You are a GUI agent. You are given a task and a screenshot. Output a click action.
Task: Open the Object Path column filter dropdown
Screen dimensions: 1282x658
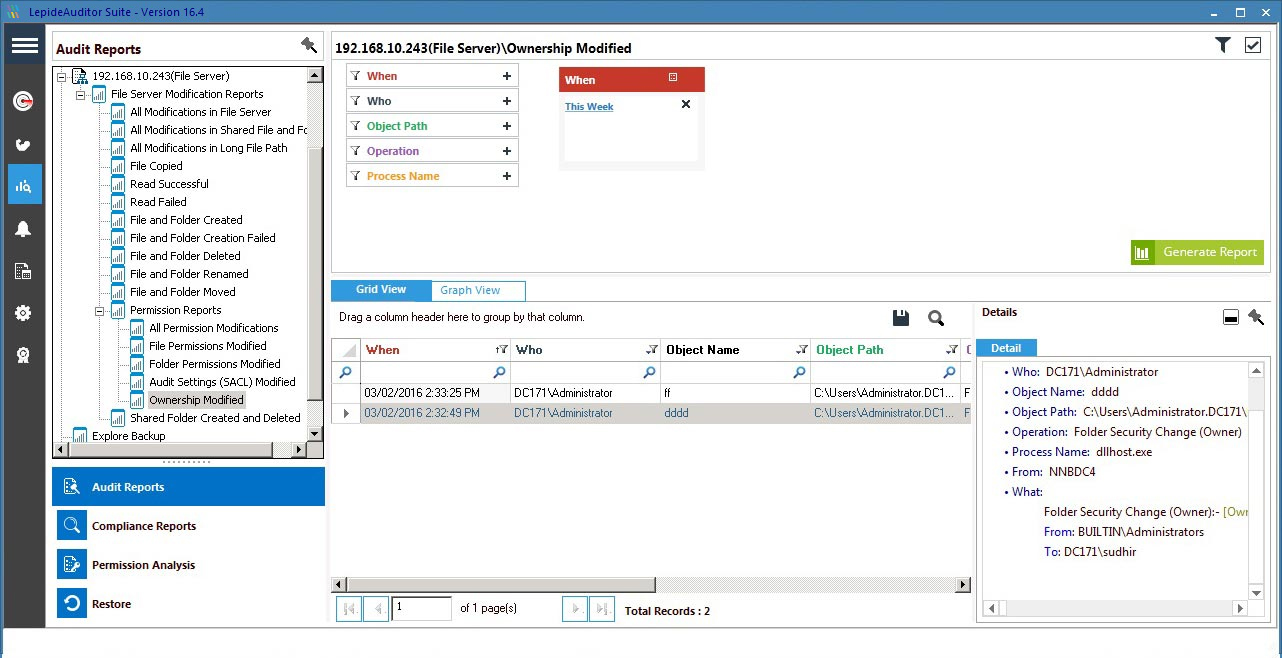click(x=952, y=350)
